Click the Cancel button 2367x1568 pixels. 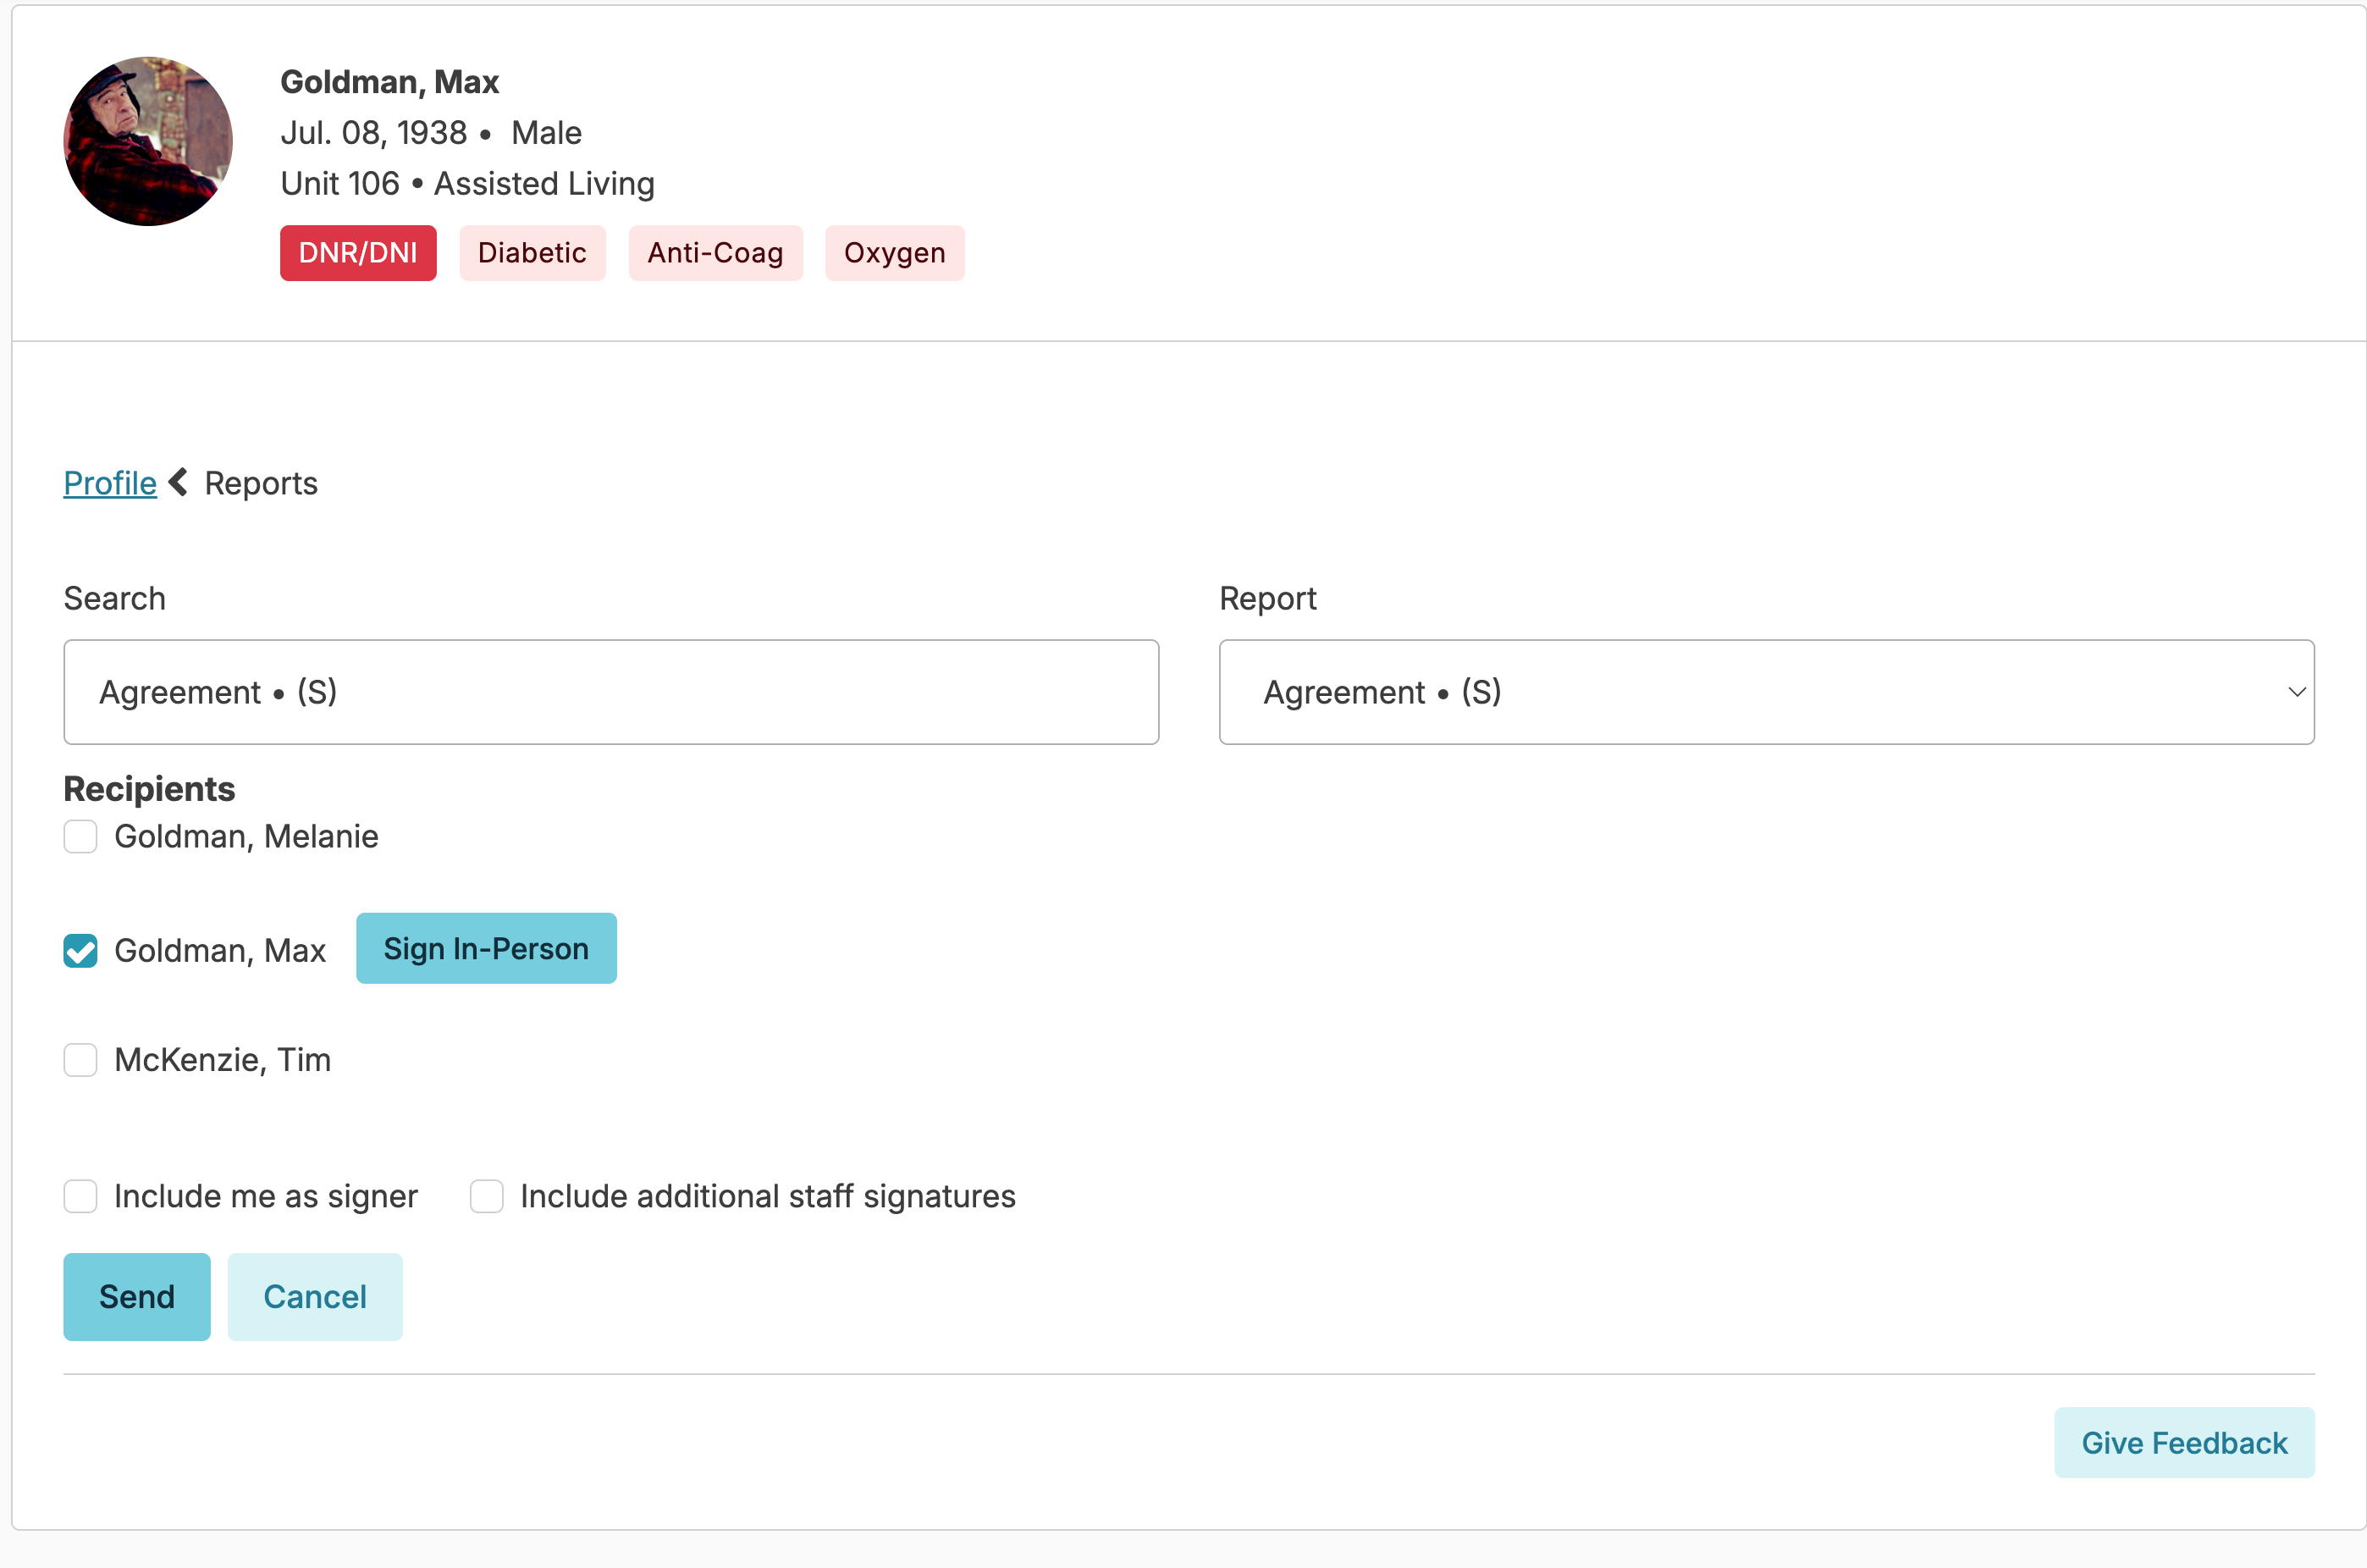point(314,1296)
